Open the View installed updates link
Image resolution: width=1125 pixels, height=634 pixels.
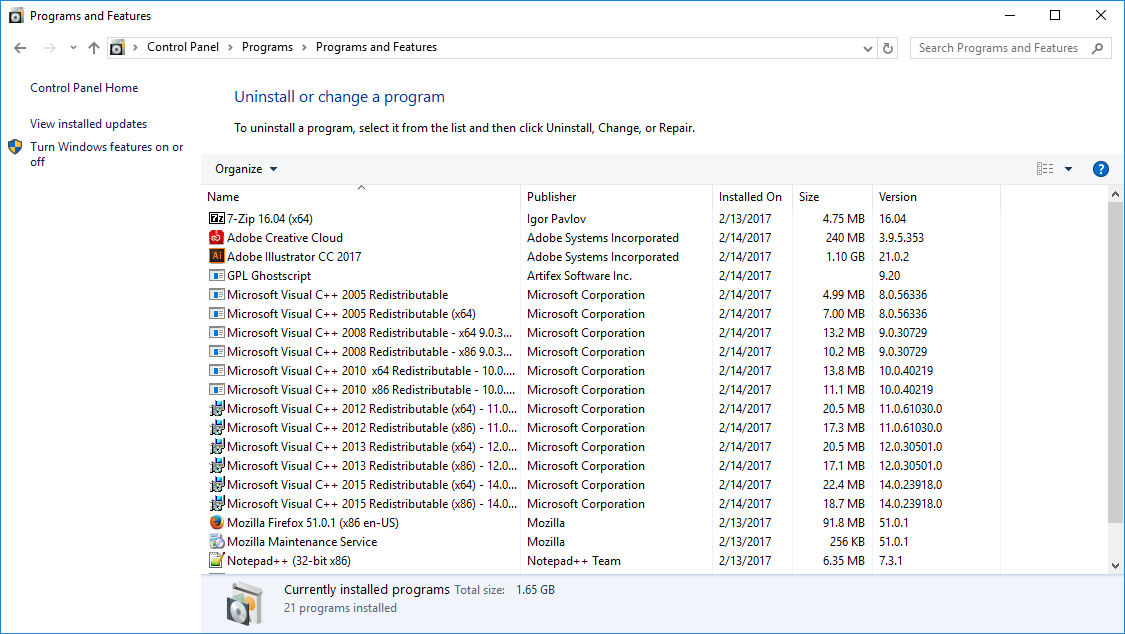[89, 124]
